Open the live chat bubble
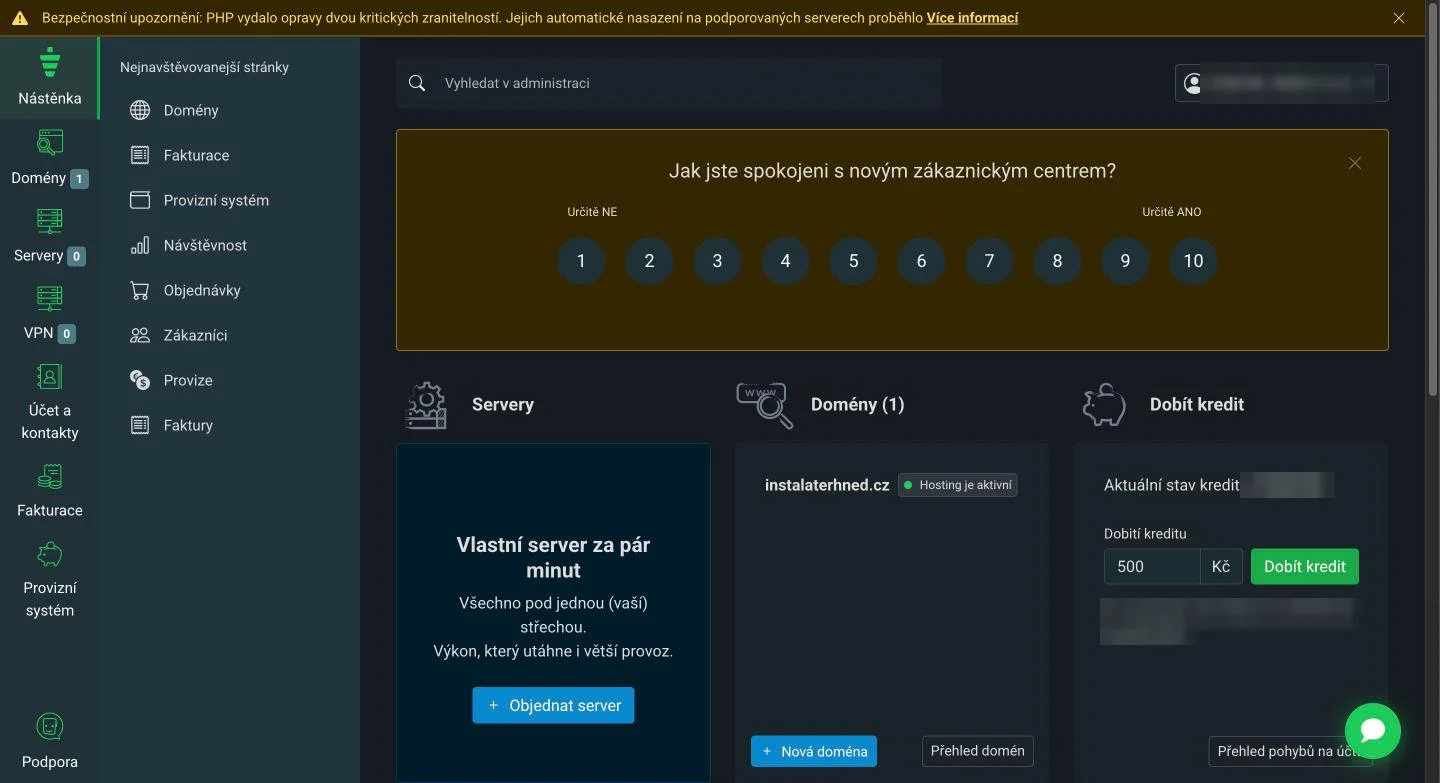This screenshot has height=783, width=1440. click(1373, 730)
